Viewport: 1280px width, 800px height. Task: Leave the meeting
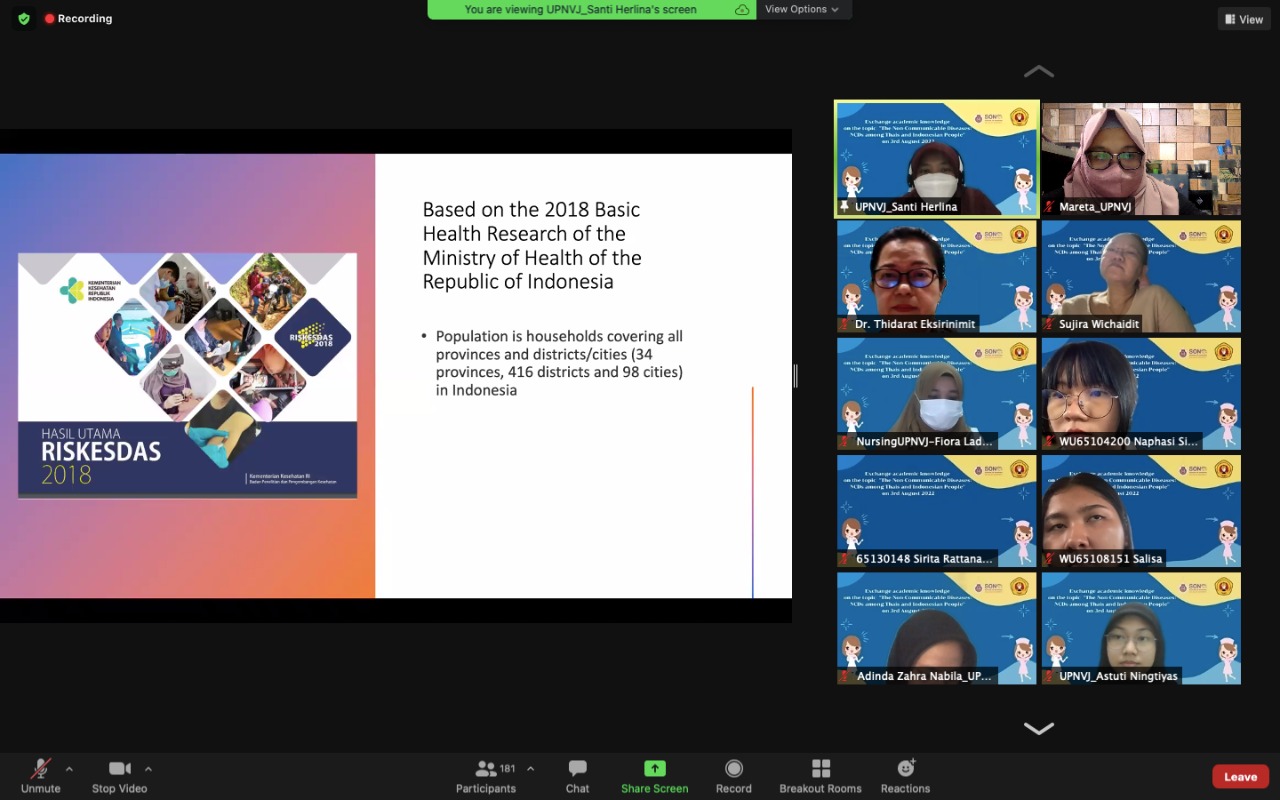[x=1240, y=777]
